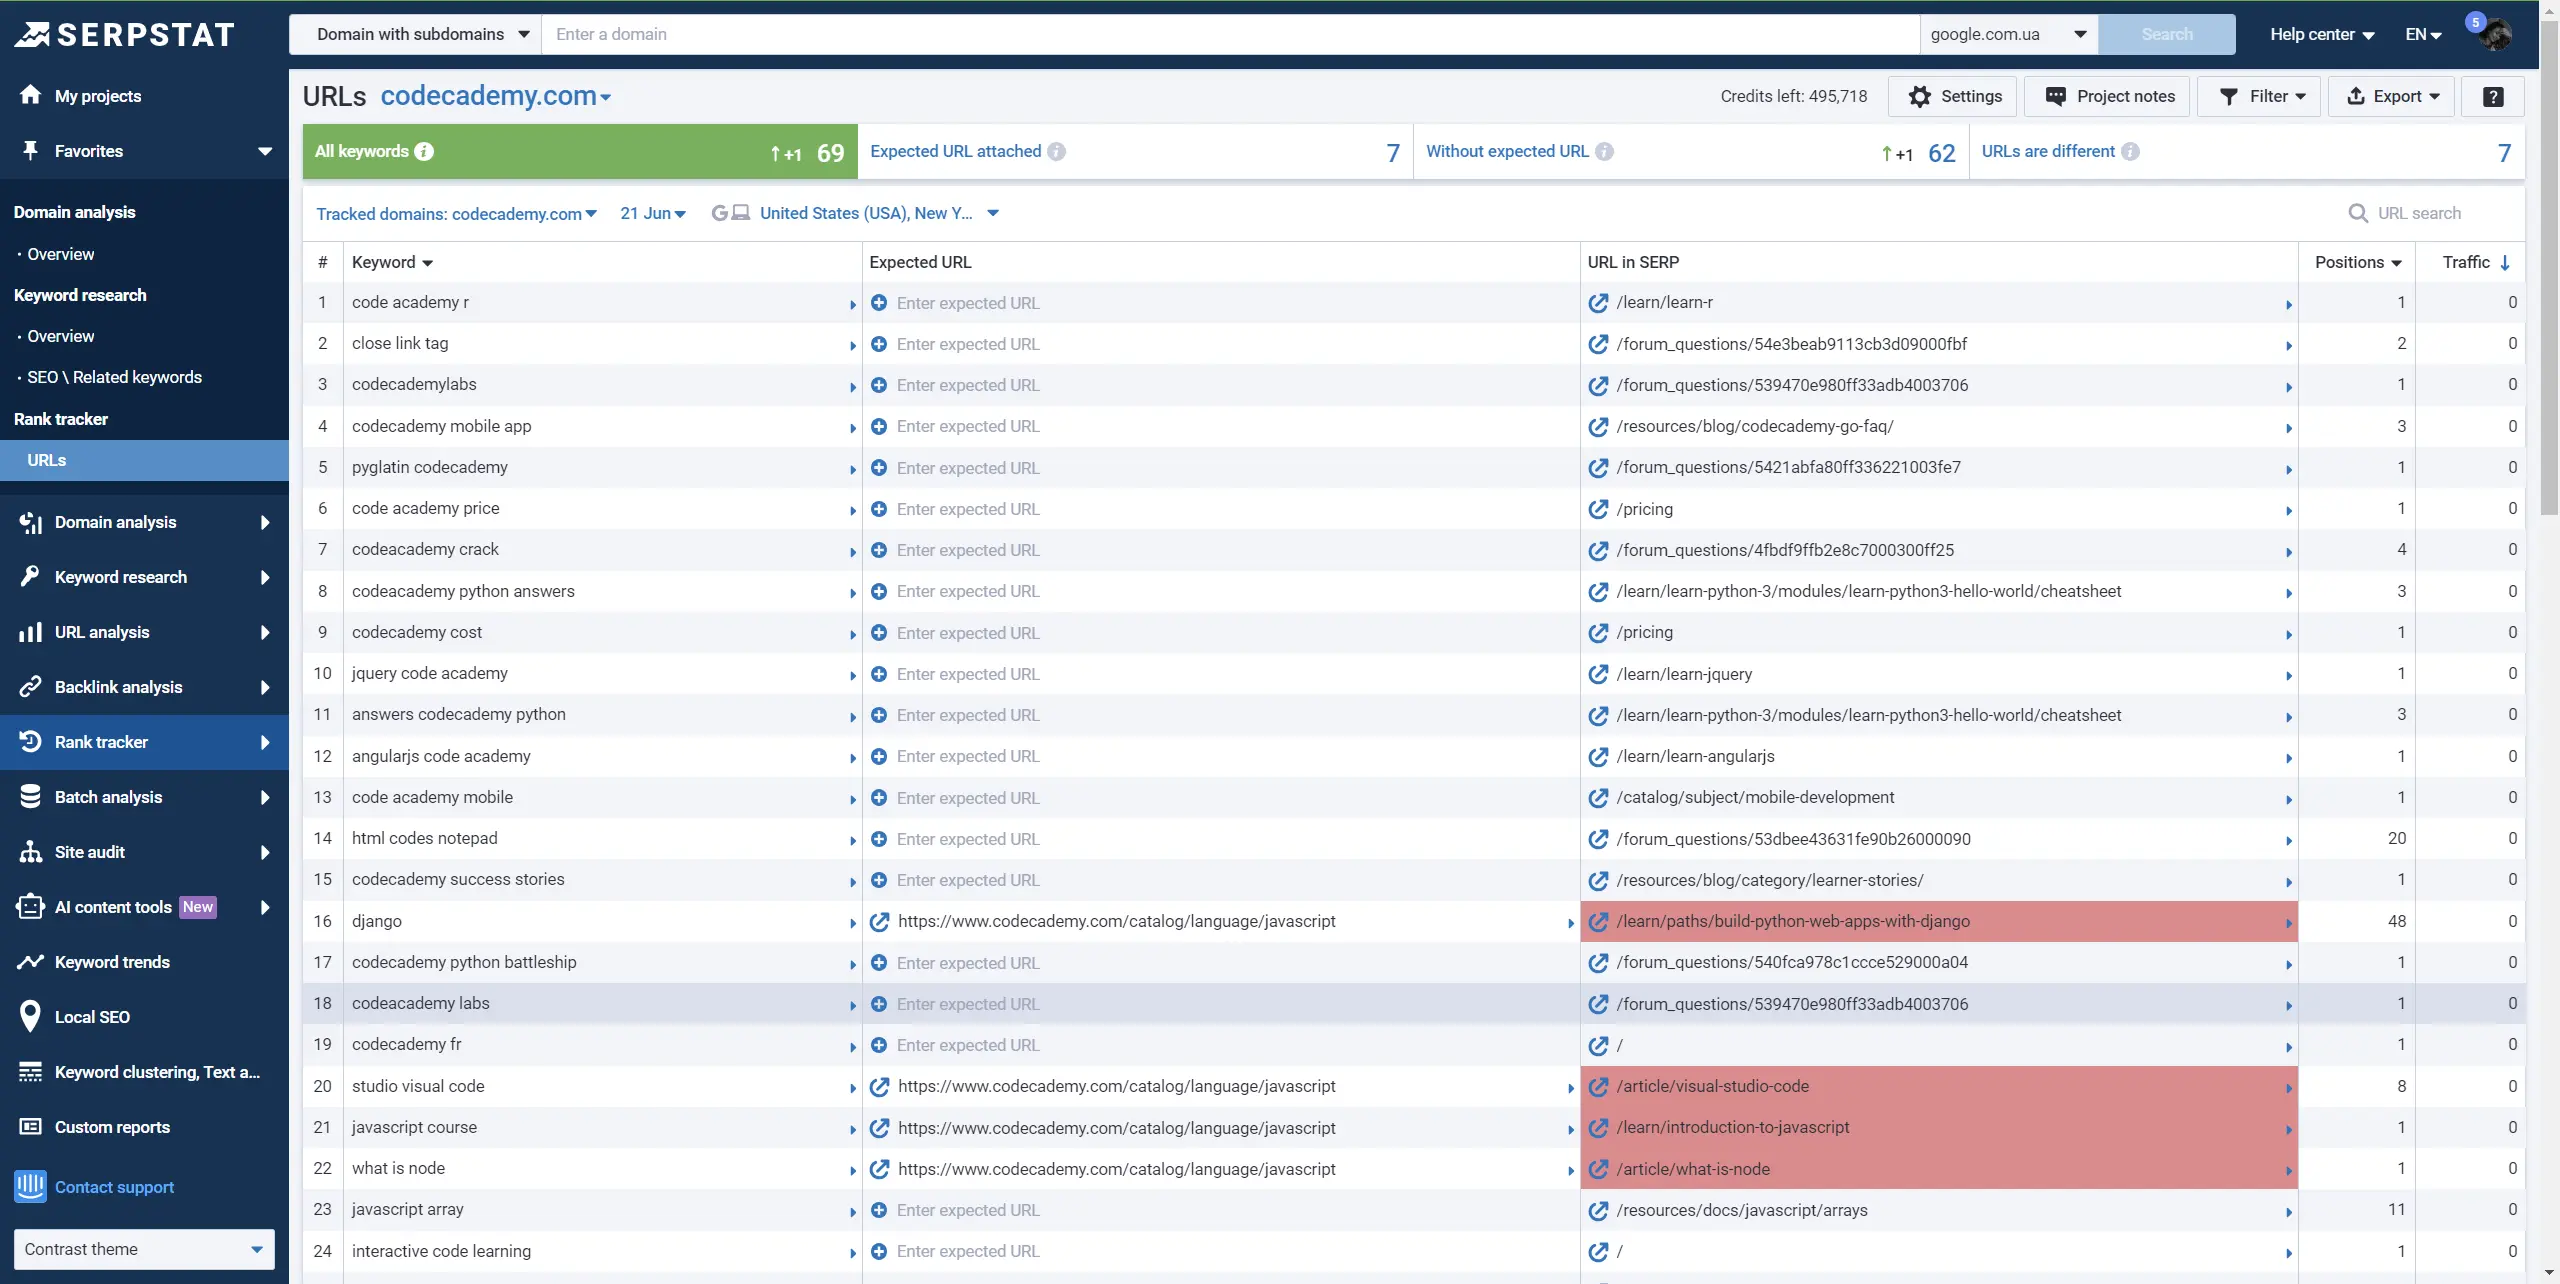Click info icon next to URLs are different
Image resolution: width=2560 pixels, height=1284 pixels.
[x=2131, y=151]
